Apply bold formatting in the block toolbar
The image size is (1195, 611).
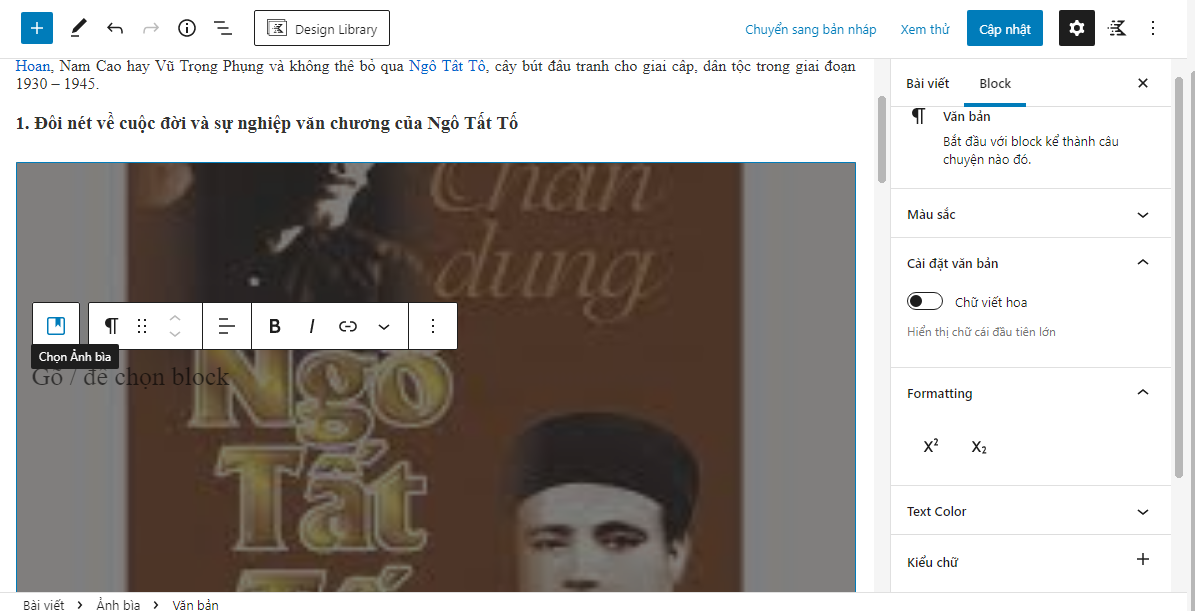275,326
